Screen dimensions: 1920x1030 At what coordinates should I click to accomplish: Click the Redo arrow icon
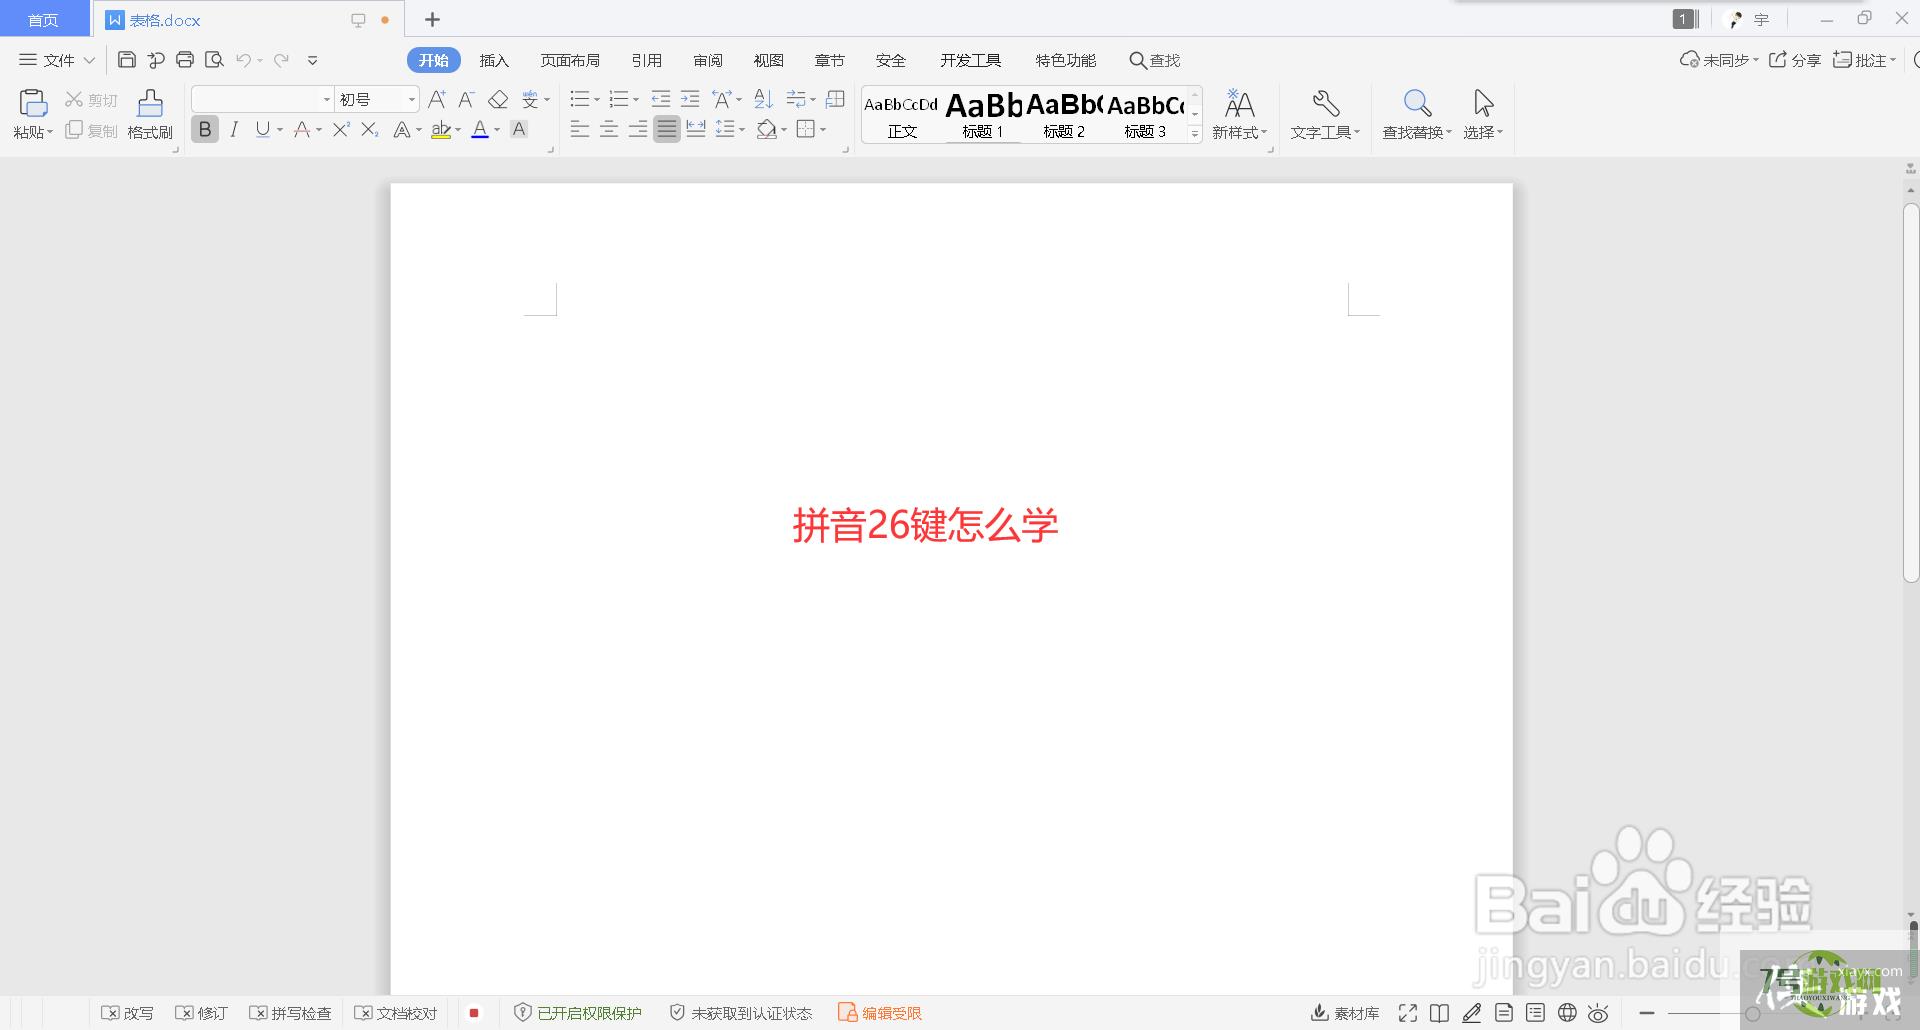tap(282, 60)
